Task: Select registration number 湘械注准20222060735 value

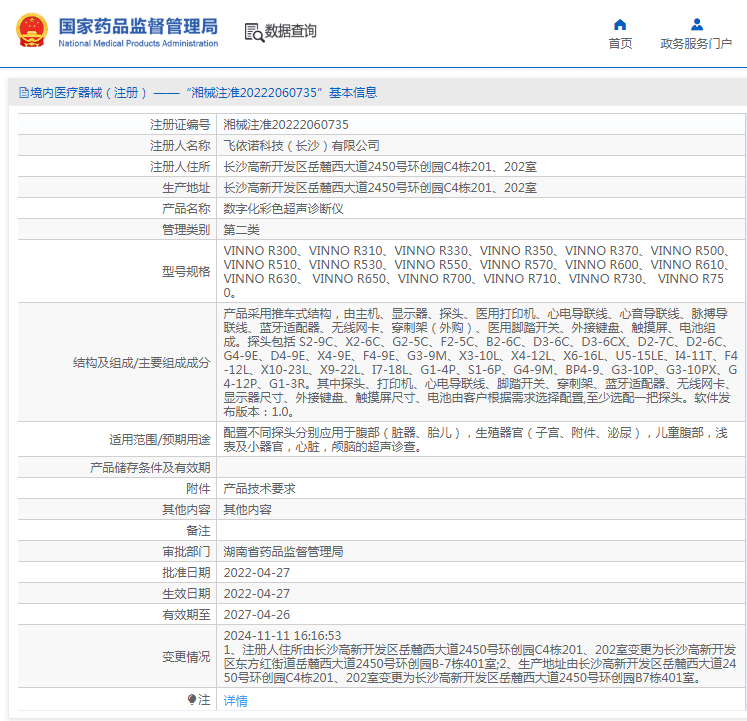Action: (286, 125)
